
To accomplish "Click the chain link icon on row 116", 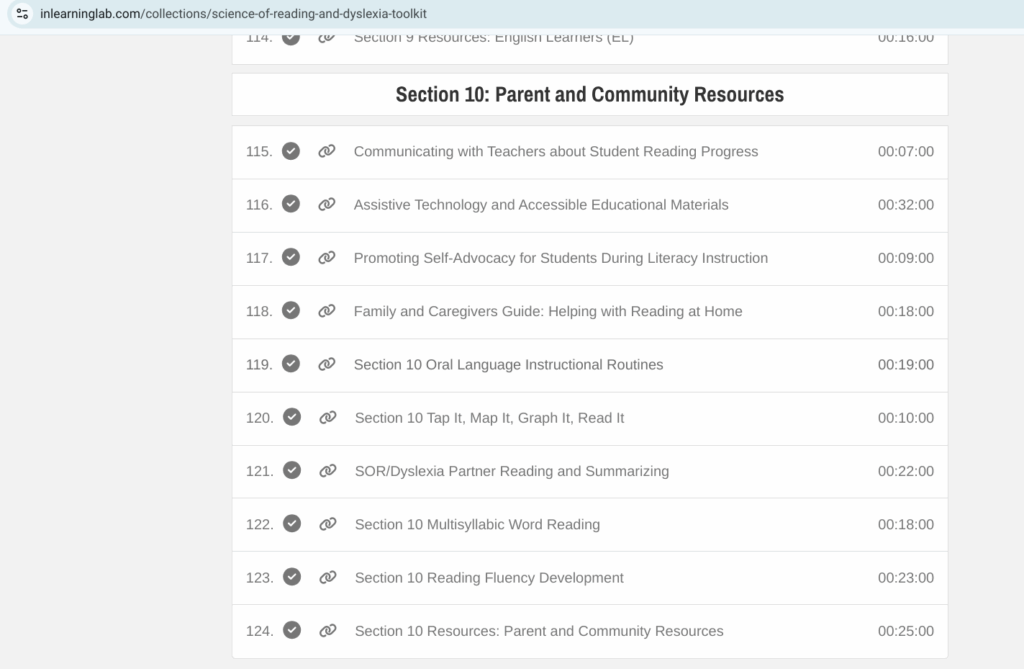I will click(x=327, y=205).
